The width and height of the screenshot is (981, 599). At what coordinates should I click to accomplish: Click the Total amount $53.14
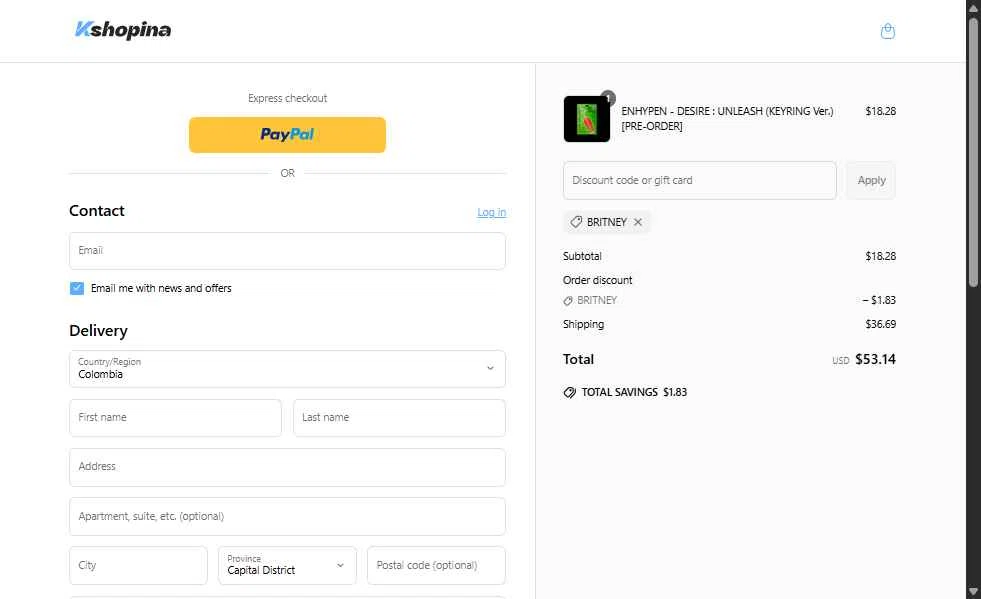pyautogui.click(x=875, y=359)
